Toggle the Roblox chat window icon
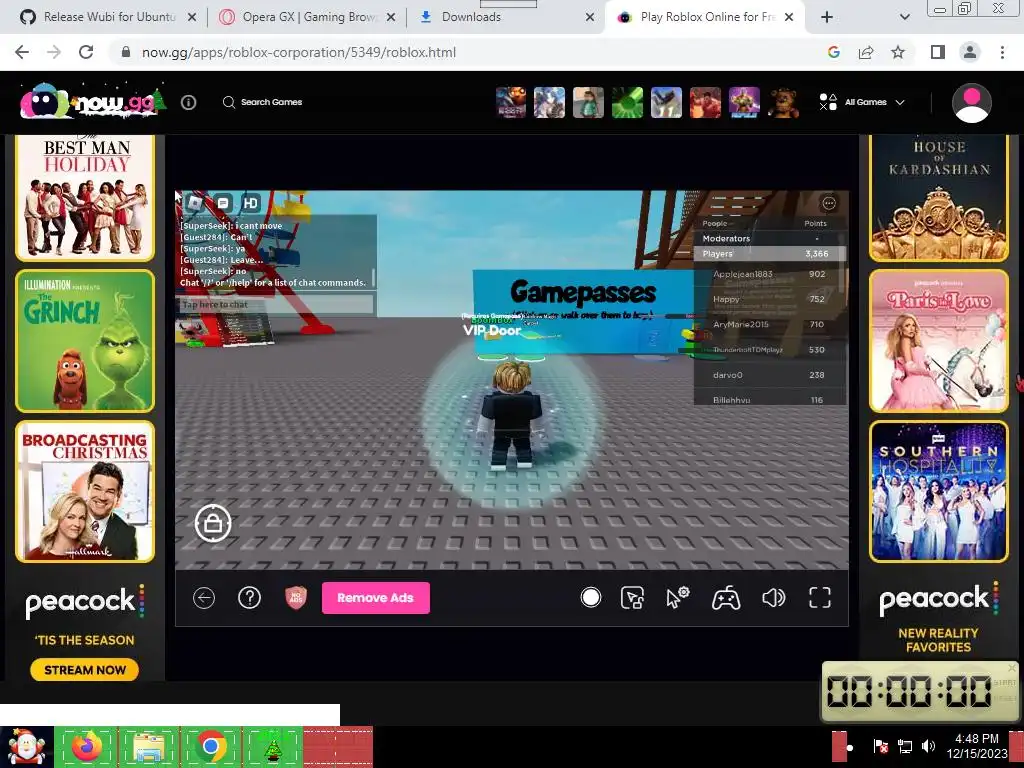 (223, 203)
